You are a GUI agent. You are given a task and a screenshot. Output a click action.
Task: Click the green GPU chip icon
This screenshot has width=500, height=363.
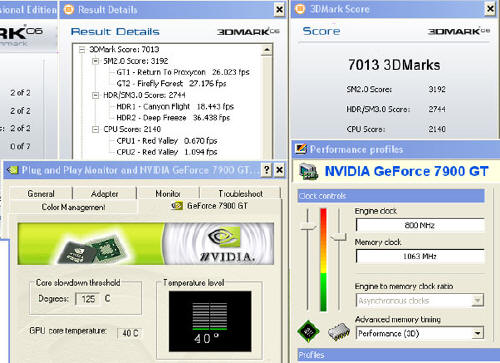point(308,331)
